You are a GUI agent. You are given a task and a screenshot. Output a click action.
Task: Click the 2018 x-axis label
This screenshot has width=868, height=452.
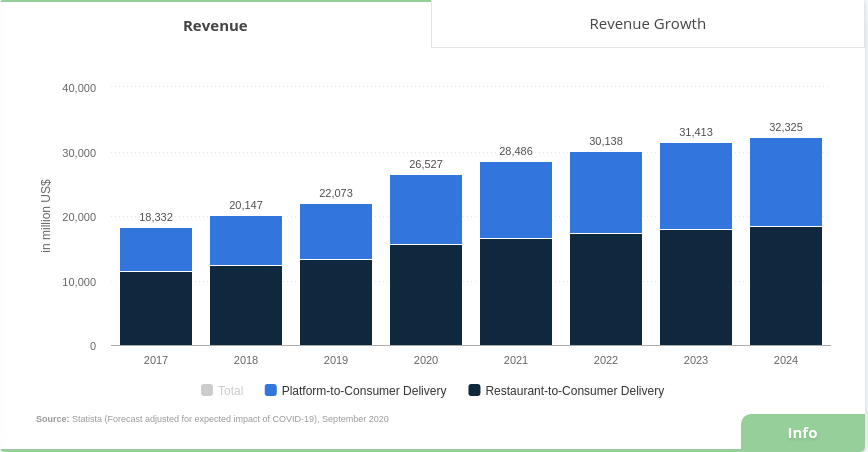[246, 360]
